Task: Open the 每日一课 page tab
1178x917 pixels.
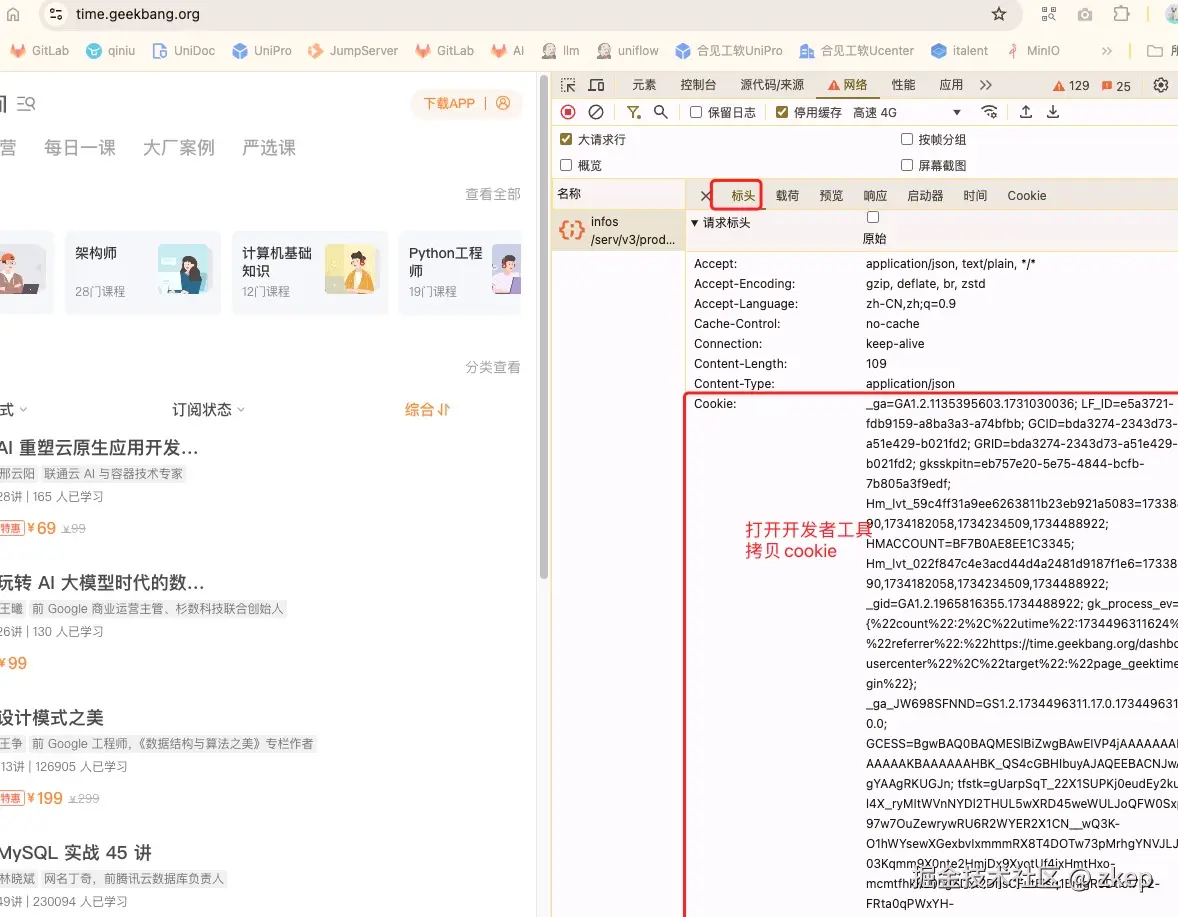Action: [x=80, y=148]
